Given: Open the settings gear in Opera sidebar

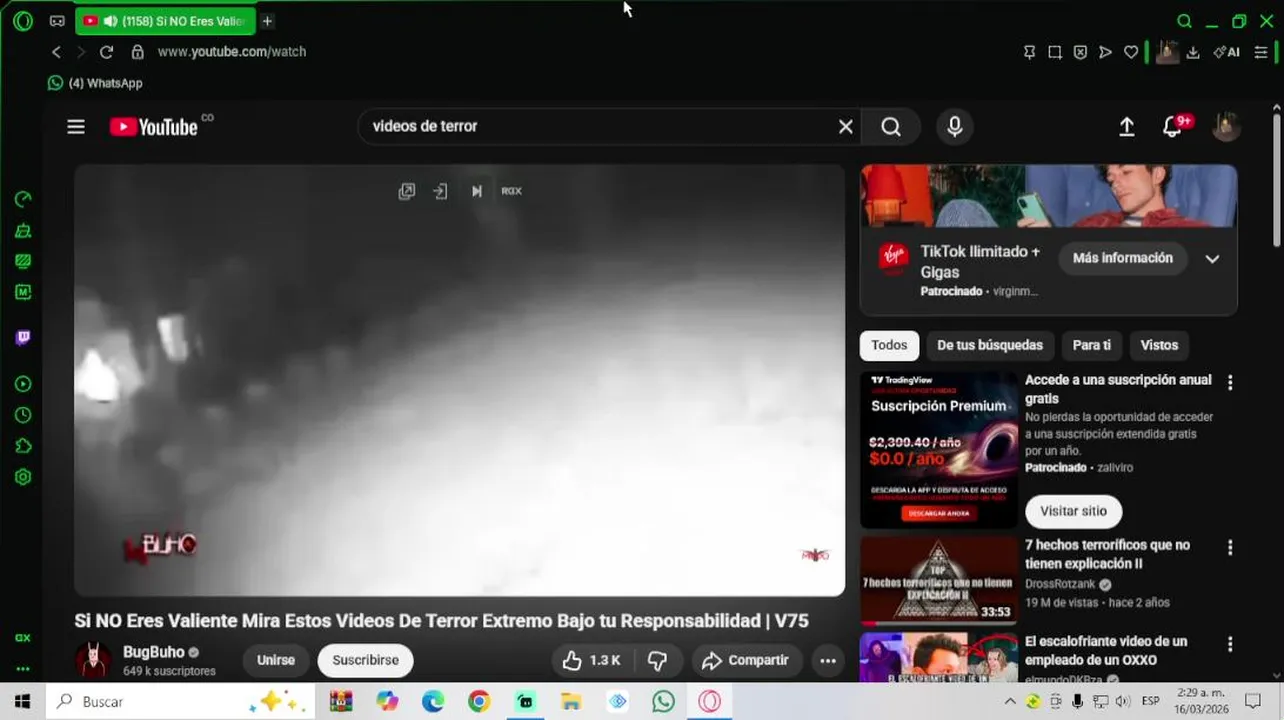Looking at the screenshot, I should pyautogui.click(x=23, y=477).
